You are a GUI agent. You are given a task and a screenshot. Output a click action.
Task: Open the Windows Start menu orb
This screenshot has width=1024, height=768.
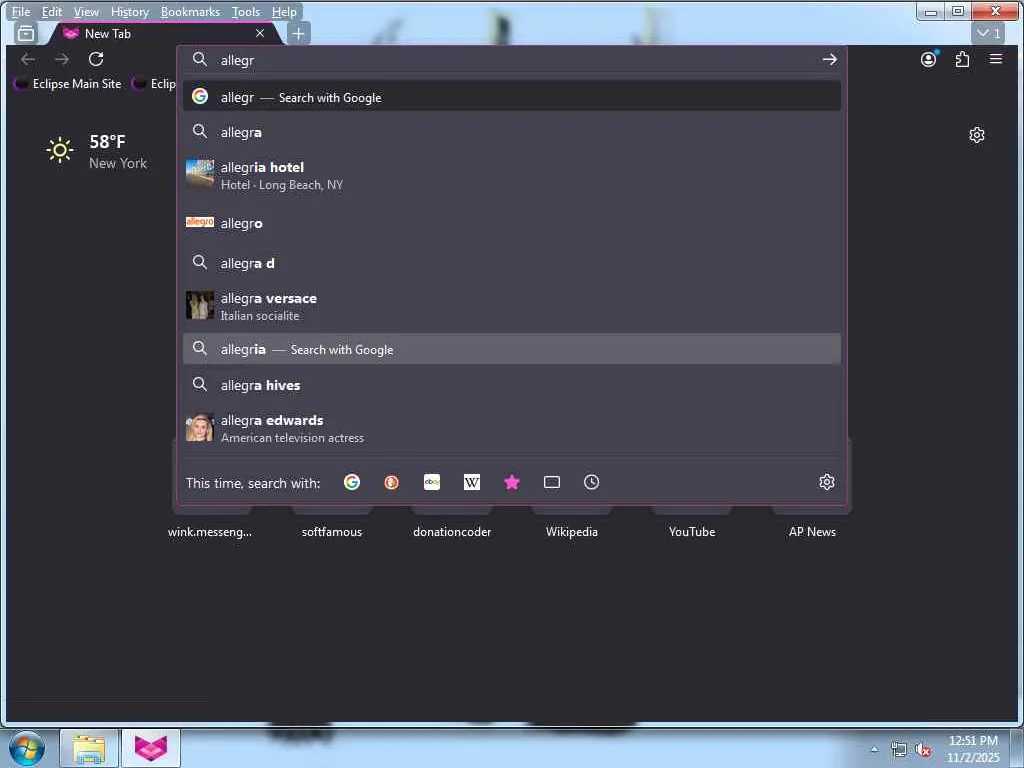pos(27,748)
